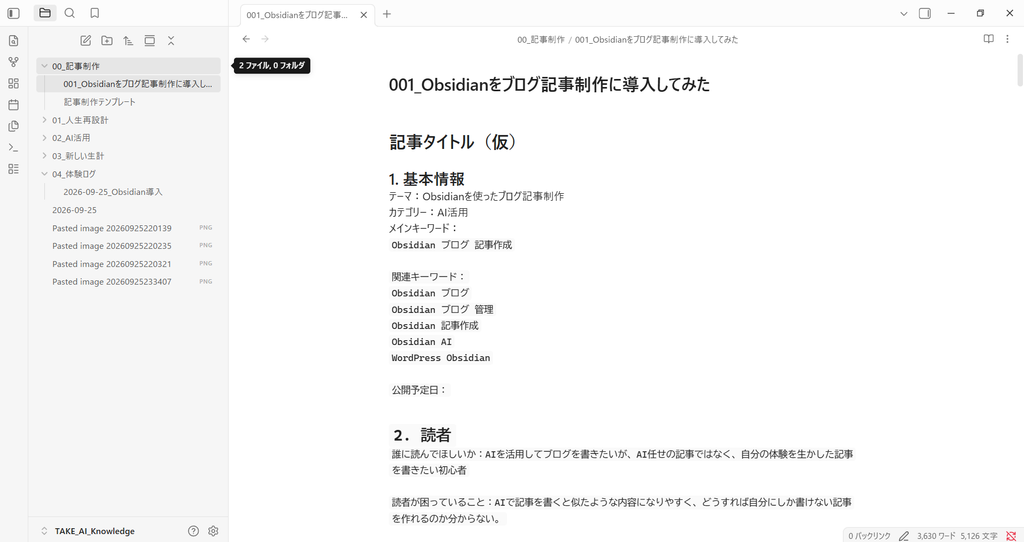
Task: Click the 0 バックリンク status item
Action: 869,536
